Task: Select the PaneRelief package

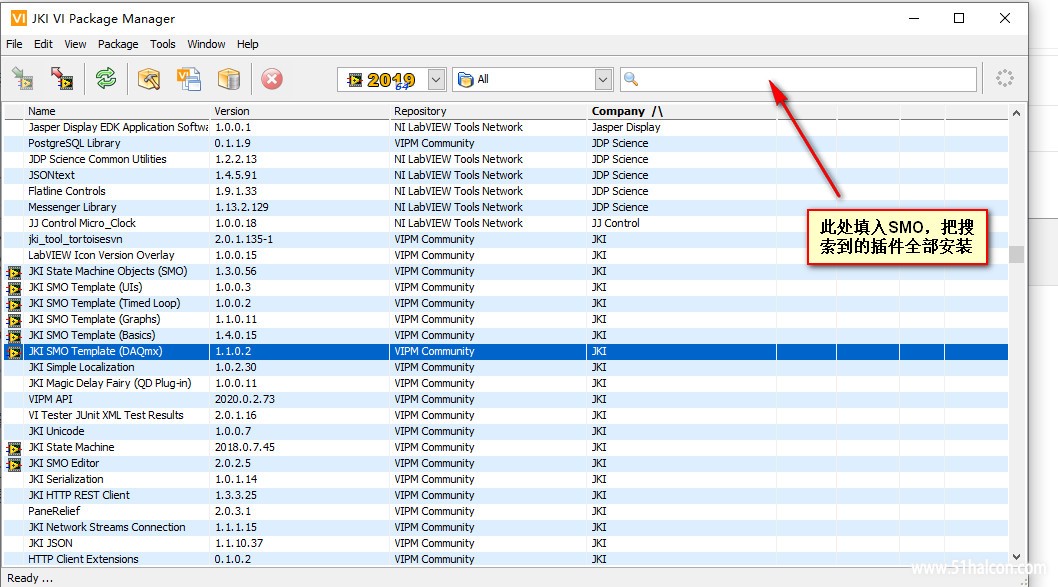Action: coord(506,511)
